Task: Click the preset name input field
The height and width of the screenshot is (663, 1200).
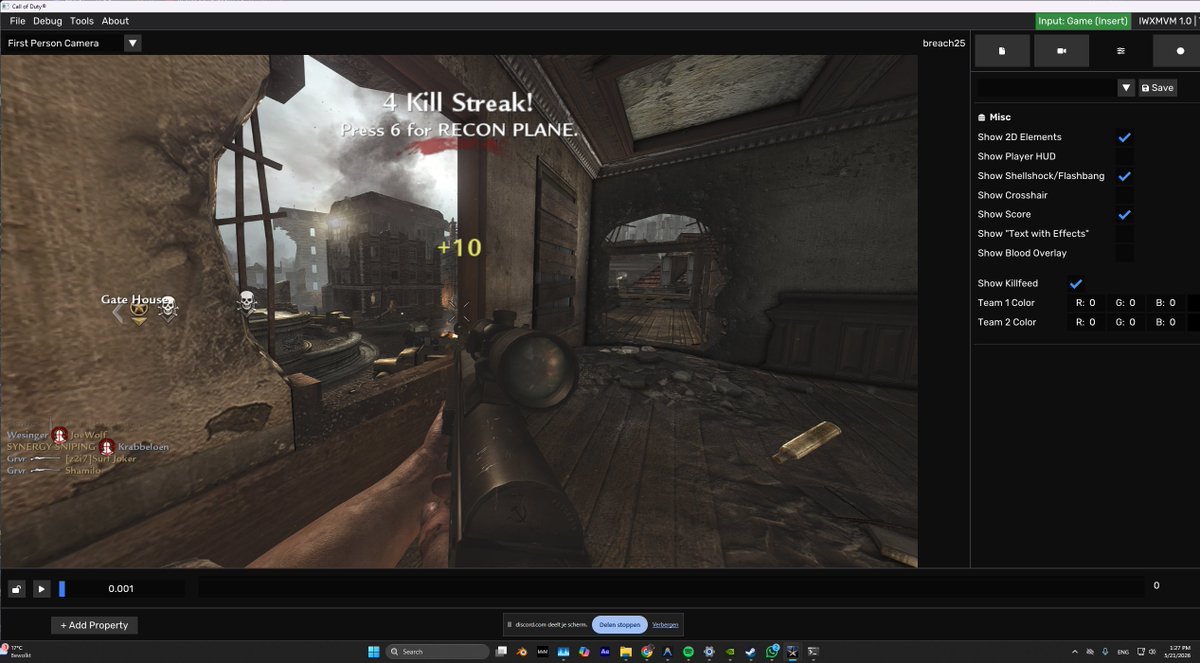Action: click(x=1047, y=88)
